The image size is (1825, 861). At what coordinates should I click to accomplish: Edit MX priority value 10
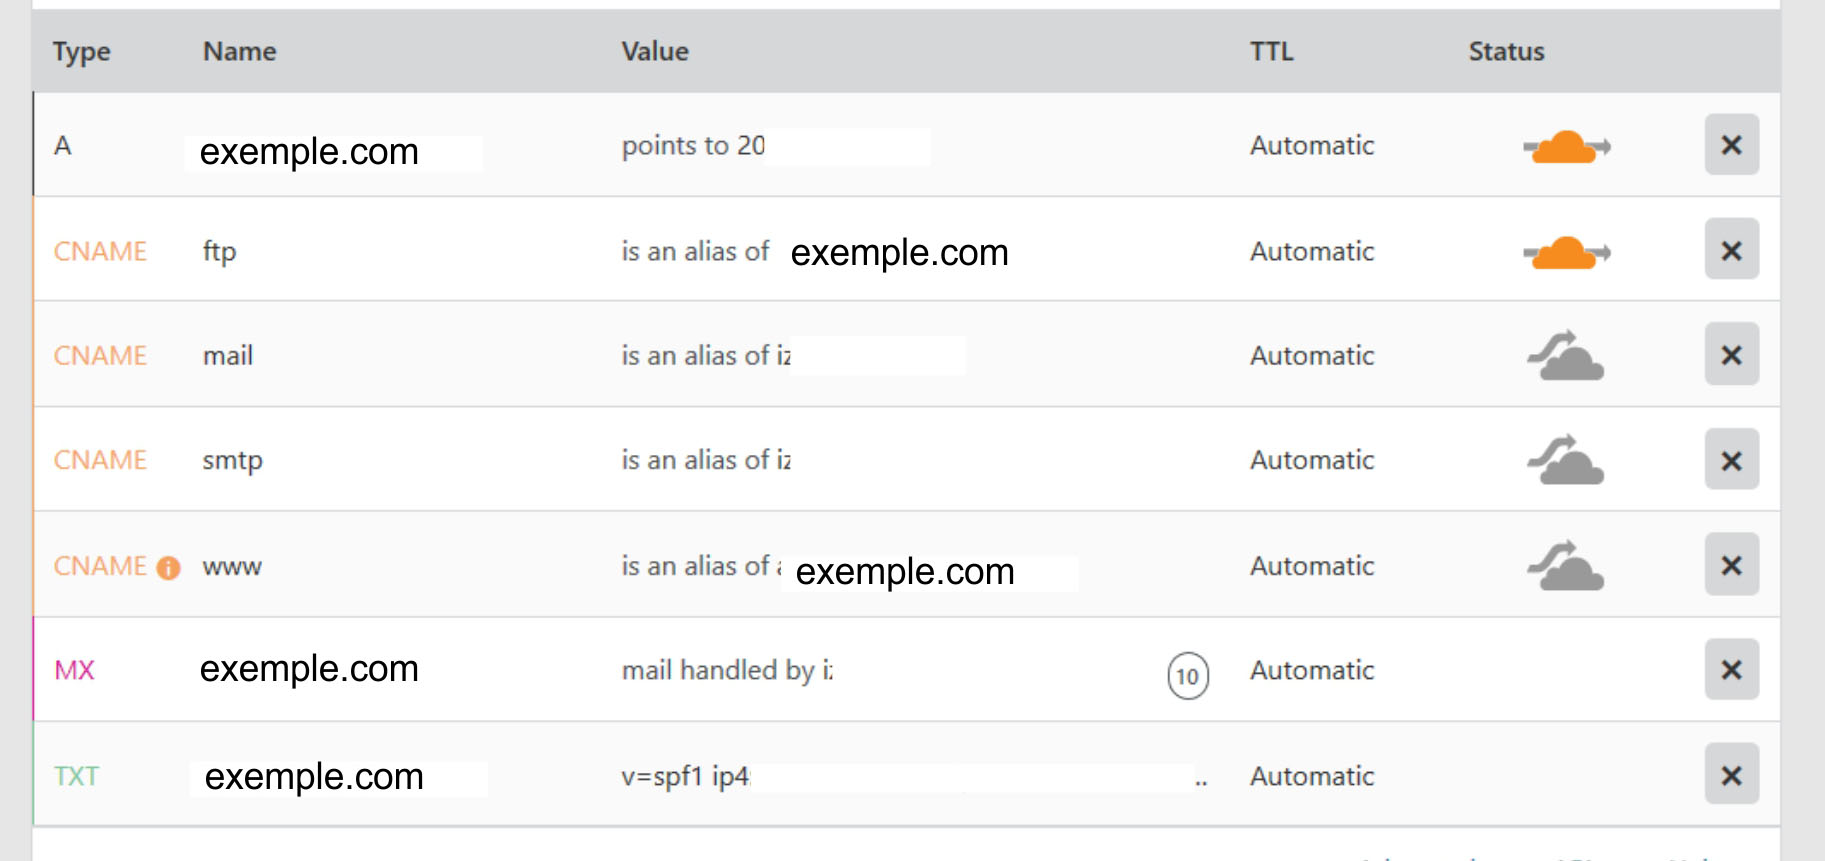click(1187, 676)
